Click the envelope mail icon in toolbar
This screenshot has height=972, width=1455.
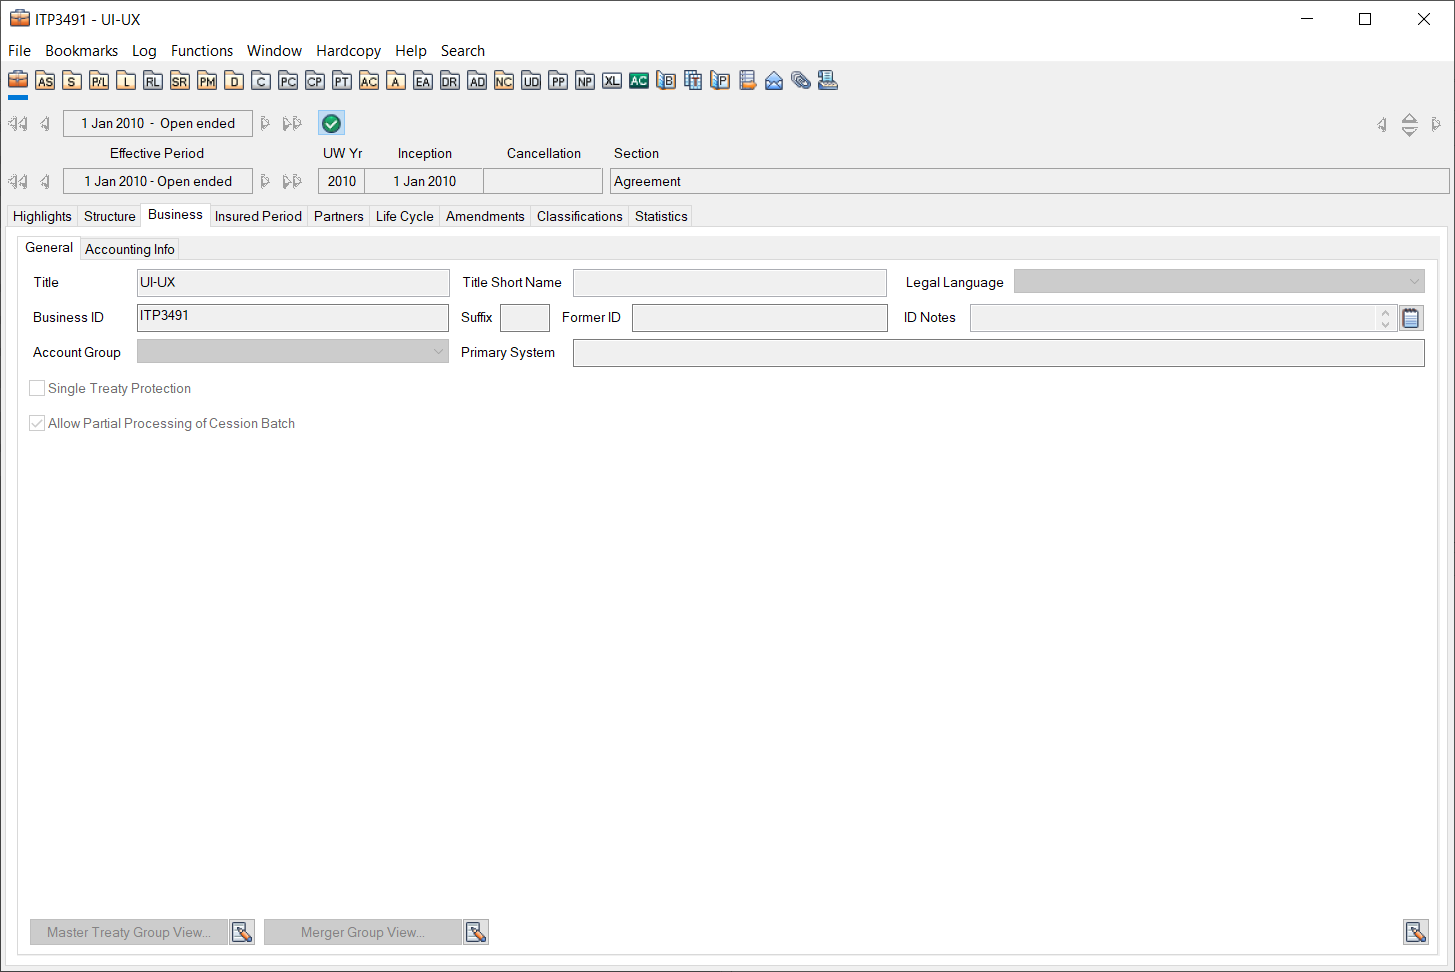(x=774, y=81)
